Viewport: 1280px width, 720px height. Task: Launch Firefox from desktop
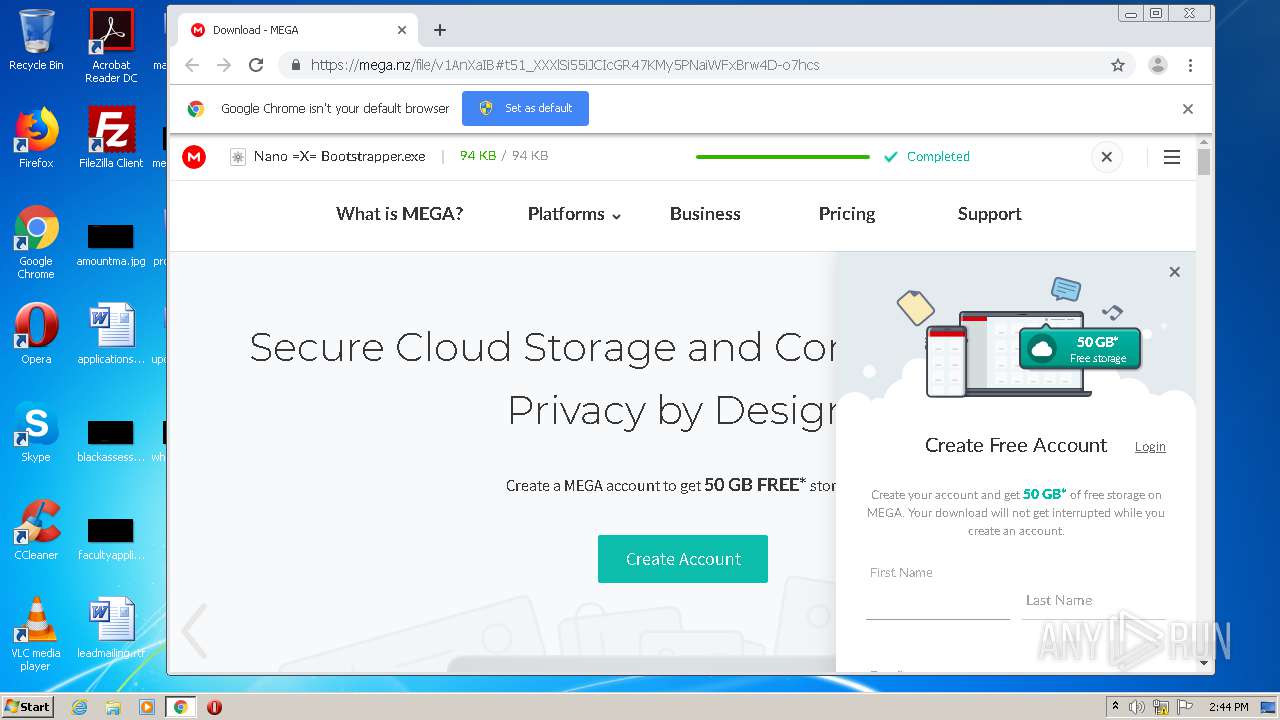[36, 138]
